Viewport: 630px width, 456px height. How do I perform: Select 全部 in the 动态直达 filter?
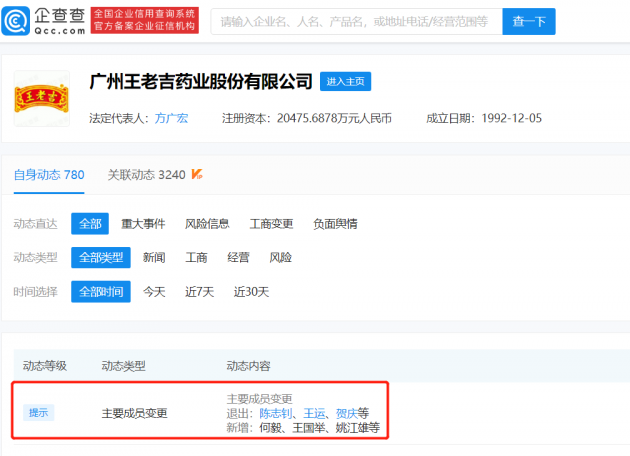click(x=90, y=224)
